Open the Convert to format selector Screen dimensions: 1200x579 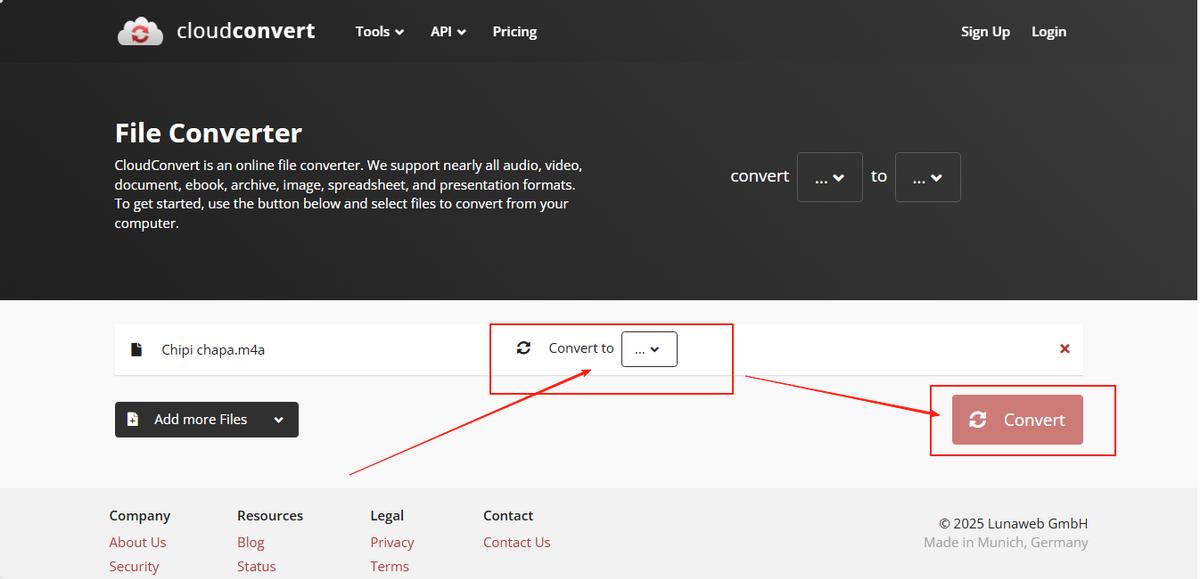coord(649,348)
